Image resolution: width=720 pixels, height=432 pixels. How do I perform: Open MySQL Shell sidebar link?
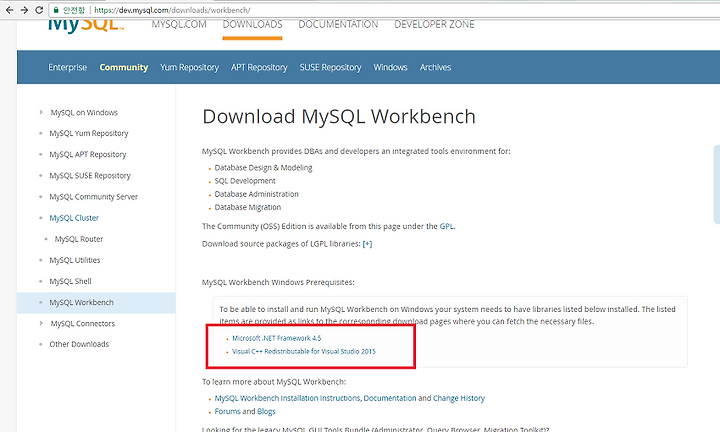[x=70, y=281]
